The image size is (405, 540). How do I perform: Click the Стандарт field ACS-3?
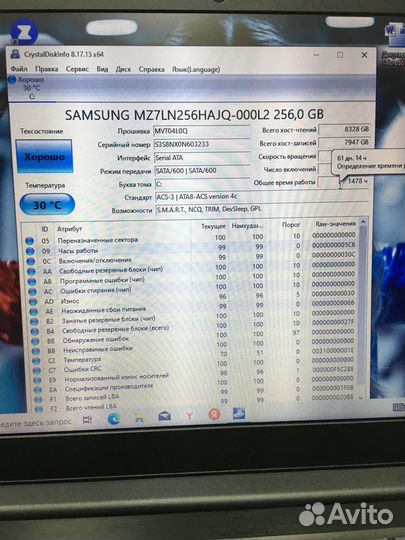(x=262, y=197)
